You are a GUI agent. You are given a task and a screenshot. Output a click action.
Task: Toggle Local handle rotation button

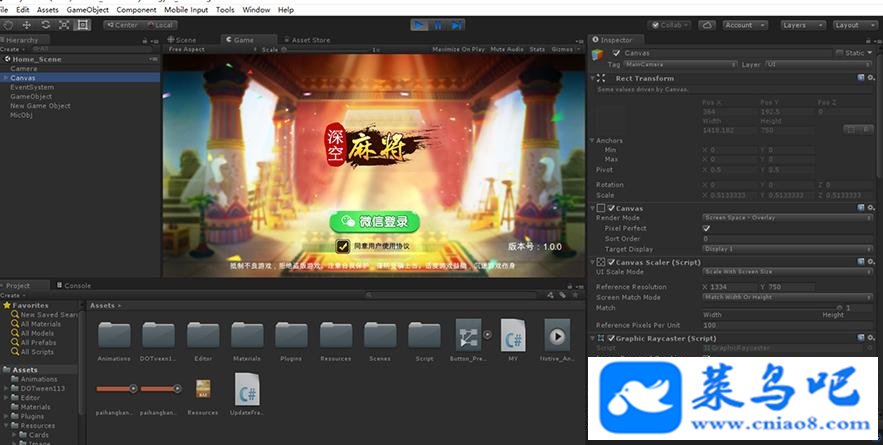(159, 25)
